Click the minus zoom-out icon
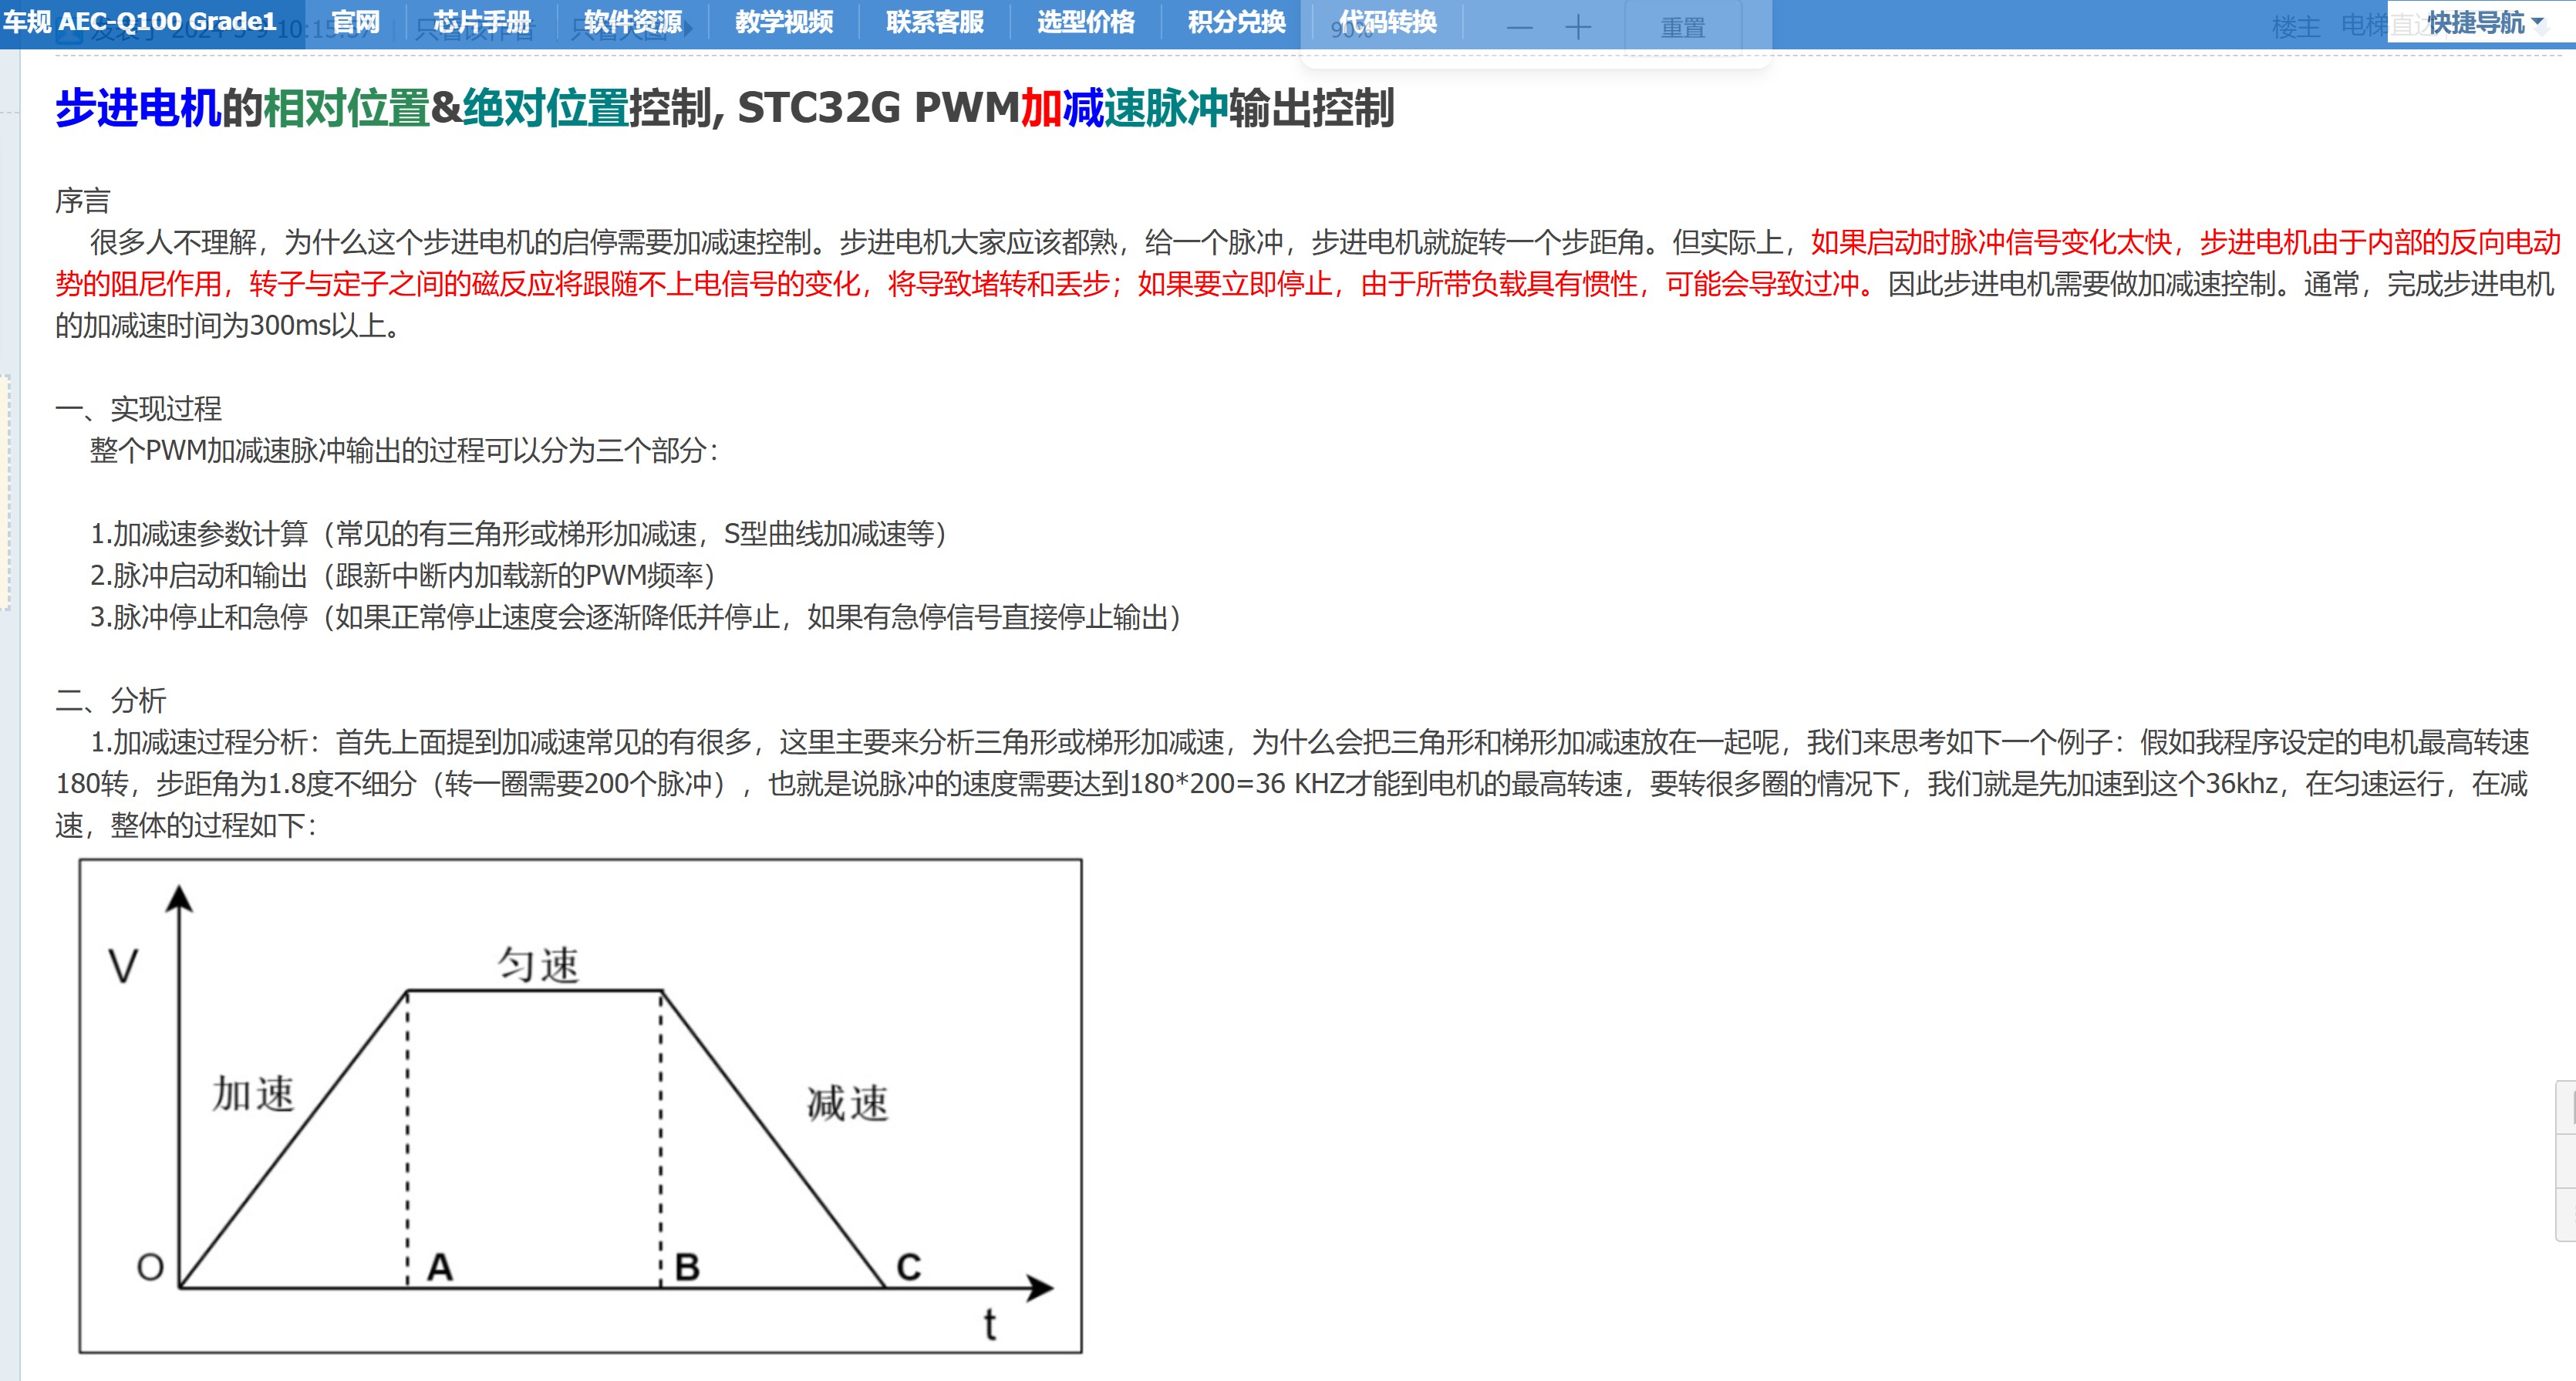The image size is (2576, 1381). pyautogui.click(x=1519, y=28)
